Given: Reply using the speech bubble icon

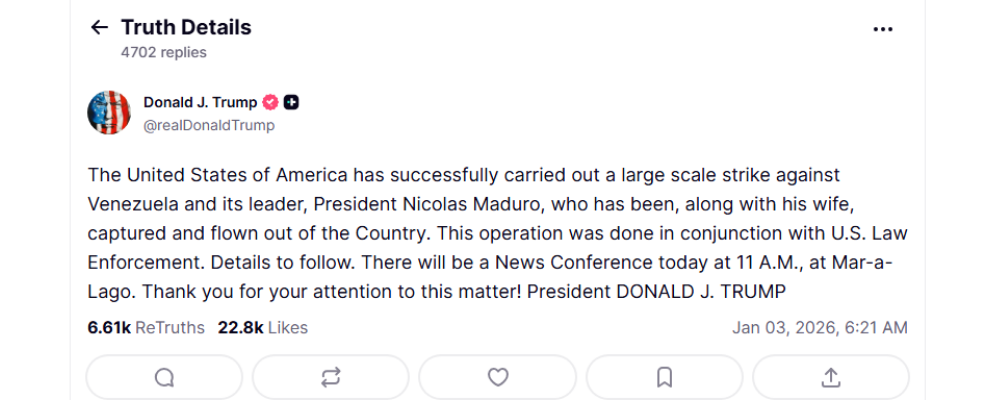Looking at the screenshot, I should (165, 377).
